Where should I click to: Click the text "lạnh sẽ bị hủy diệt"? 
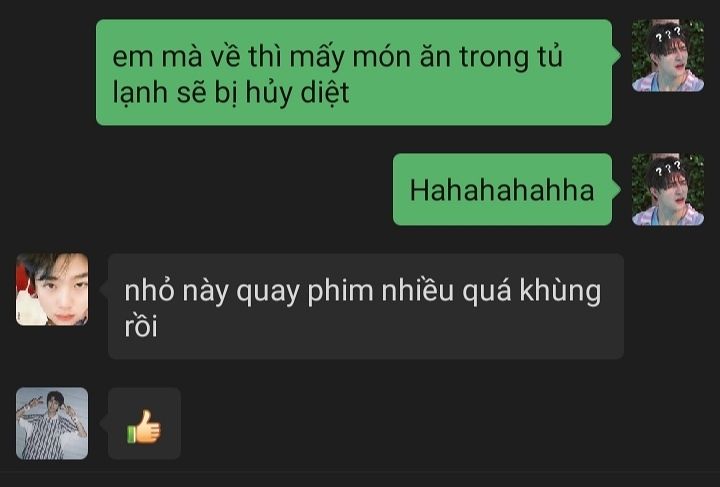tap(231, 93)
